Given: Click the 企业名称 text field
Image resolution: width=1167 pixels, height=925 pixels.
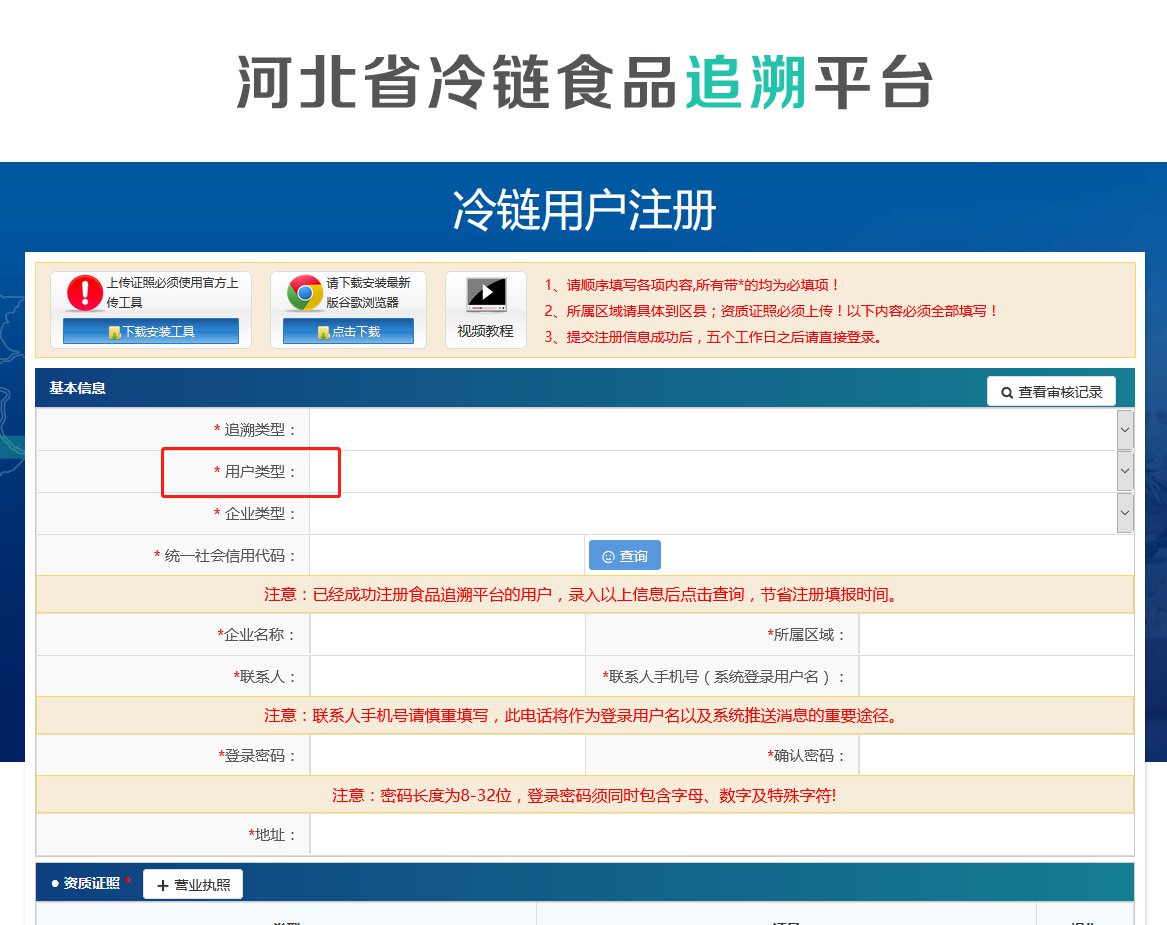Looking at the screenshot, I should point(447,635).
